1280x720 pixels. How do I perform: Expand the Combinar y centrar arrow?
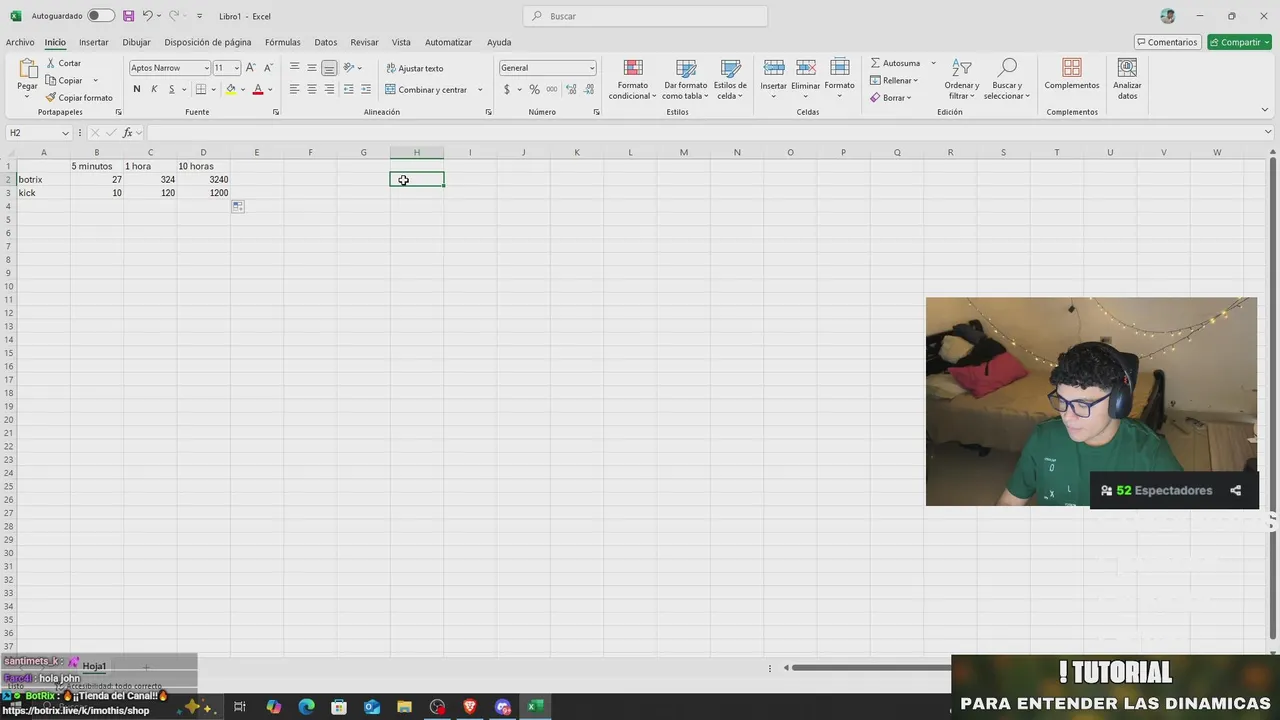point(480,90)
